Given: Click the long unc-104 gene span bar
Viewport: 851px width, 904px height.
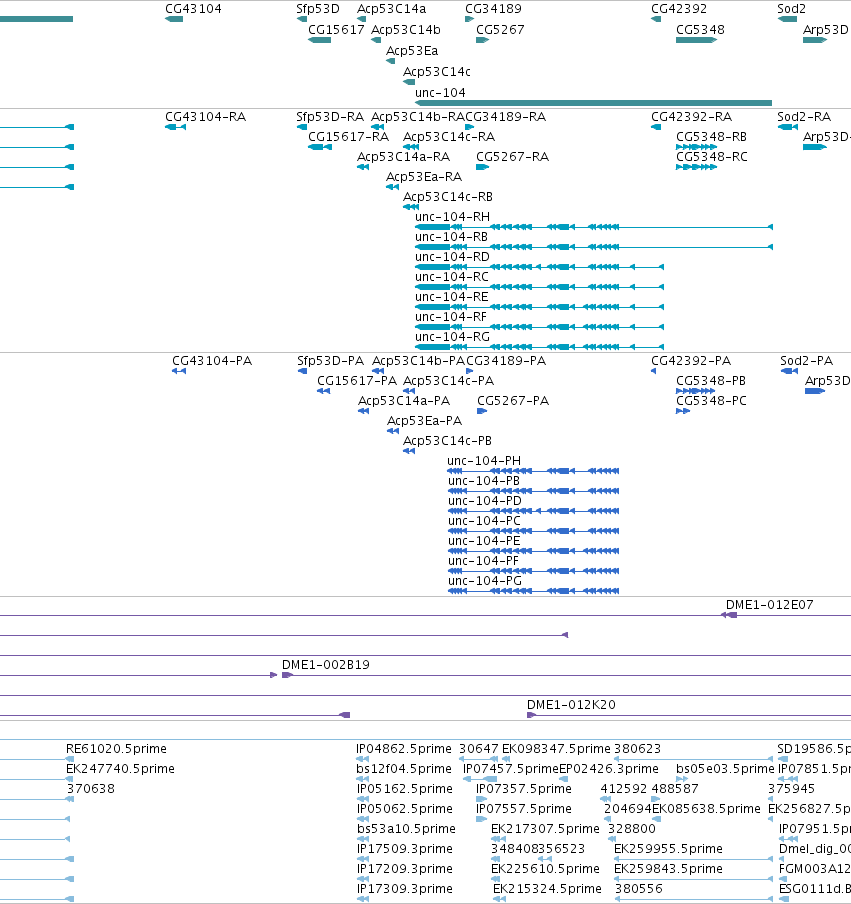Looking at the screenshot, I should [593, 103].
